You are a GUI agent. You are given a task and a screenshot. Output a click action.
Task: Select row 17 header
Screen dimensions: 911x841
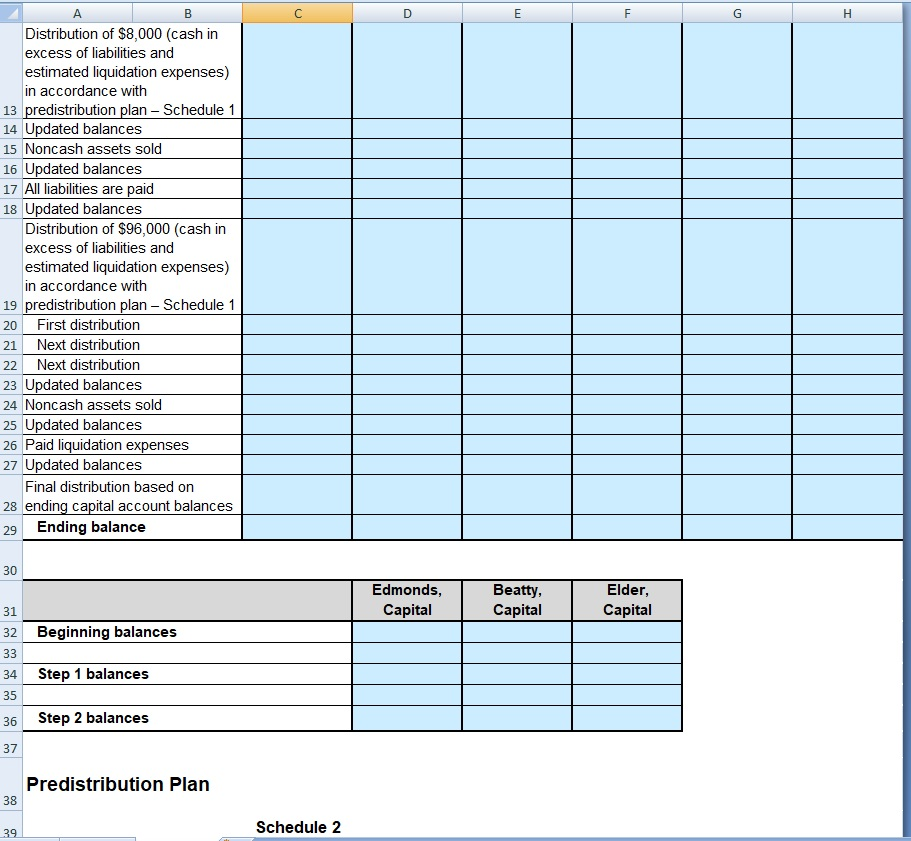coord(11,189)
